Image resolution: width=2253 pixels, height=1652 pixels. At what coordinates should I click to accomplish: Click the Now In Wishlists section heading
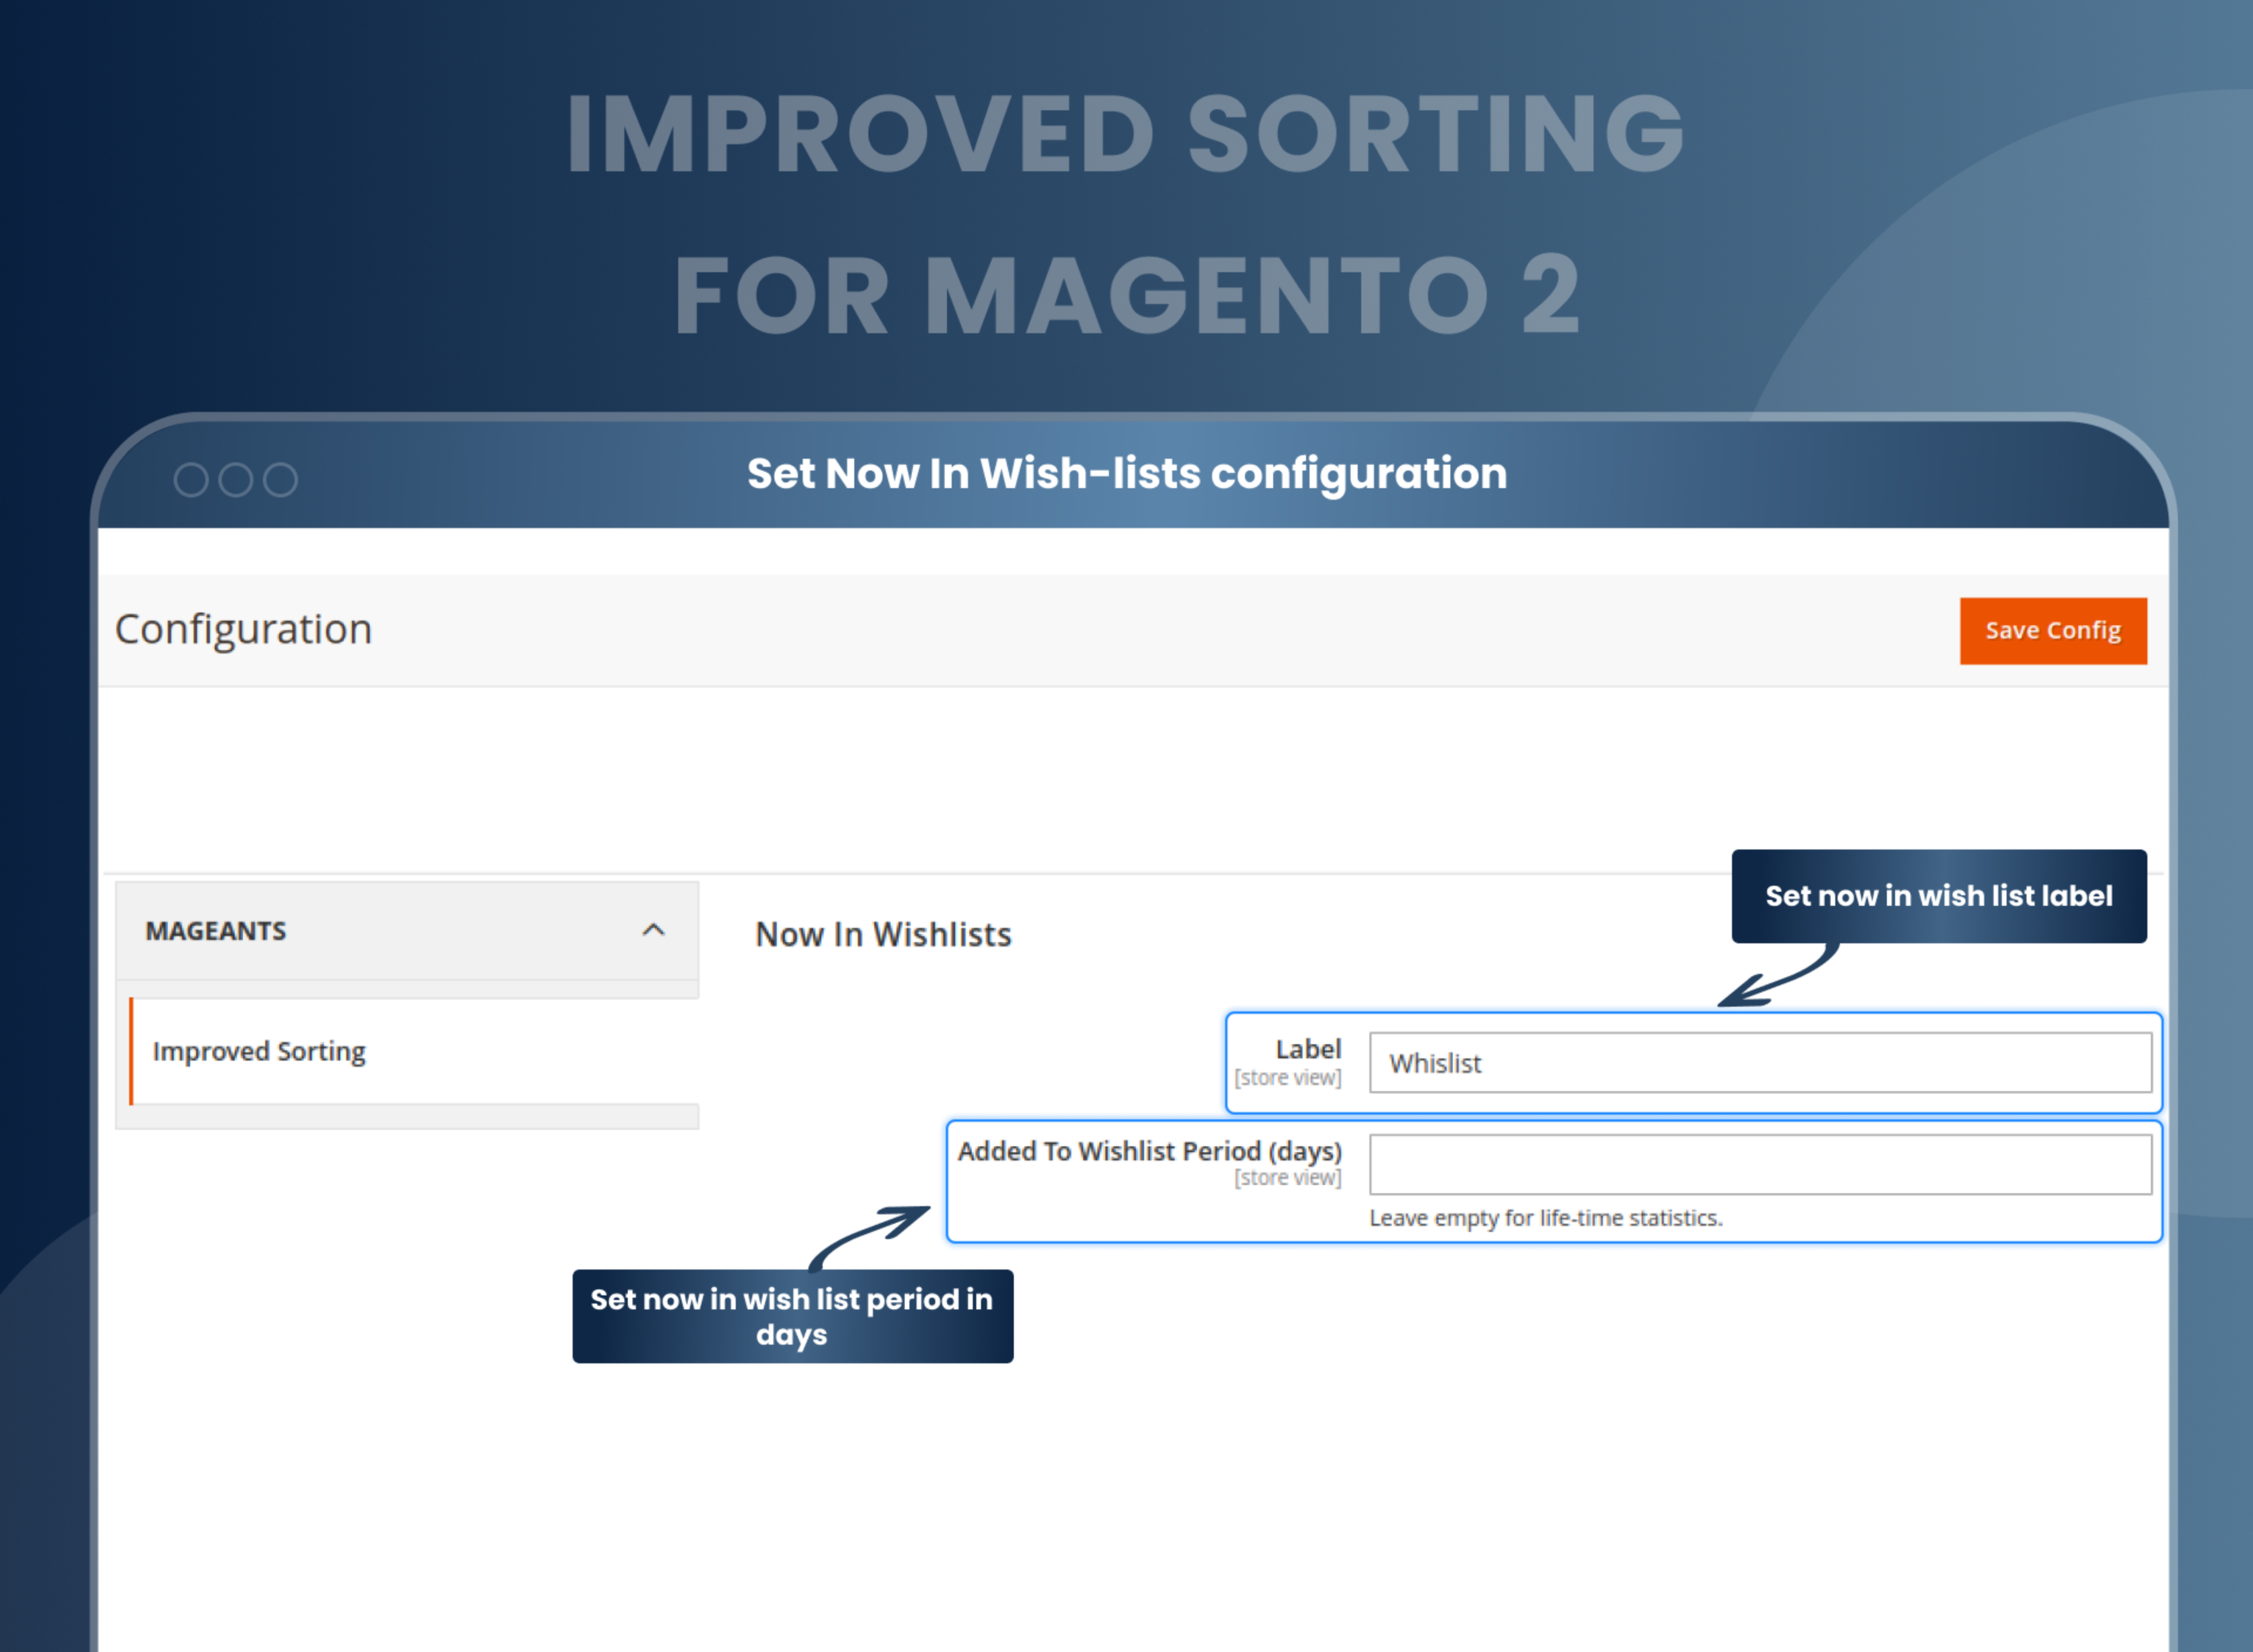(x=883, y=934)
